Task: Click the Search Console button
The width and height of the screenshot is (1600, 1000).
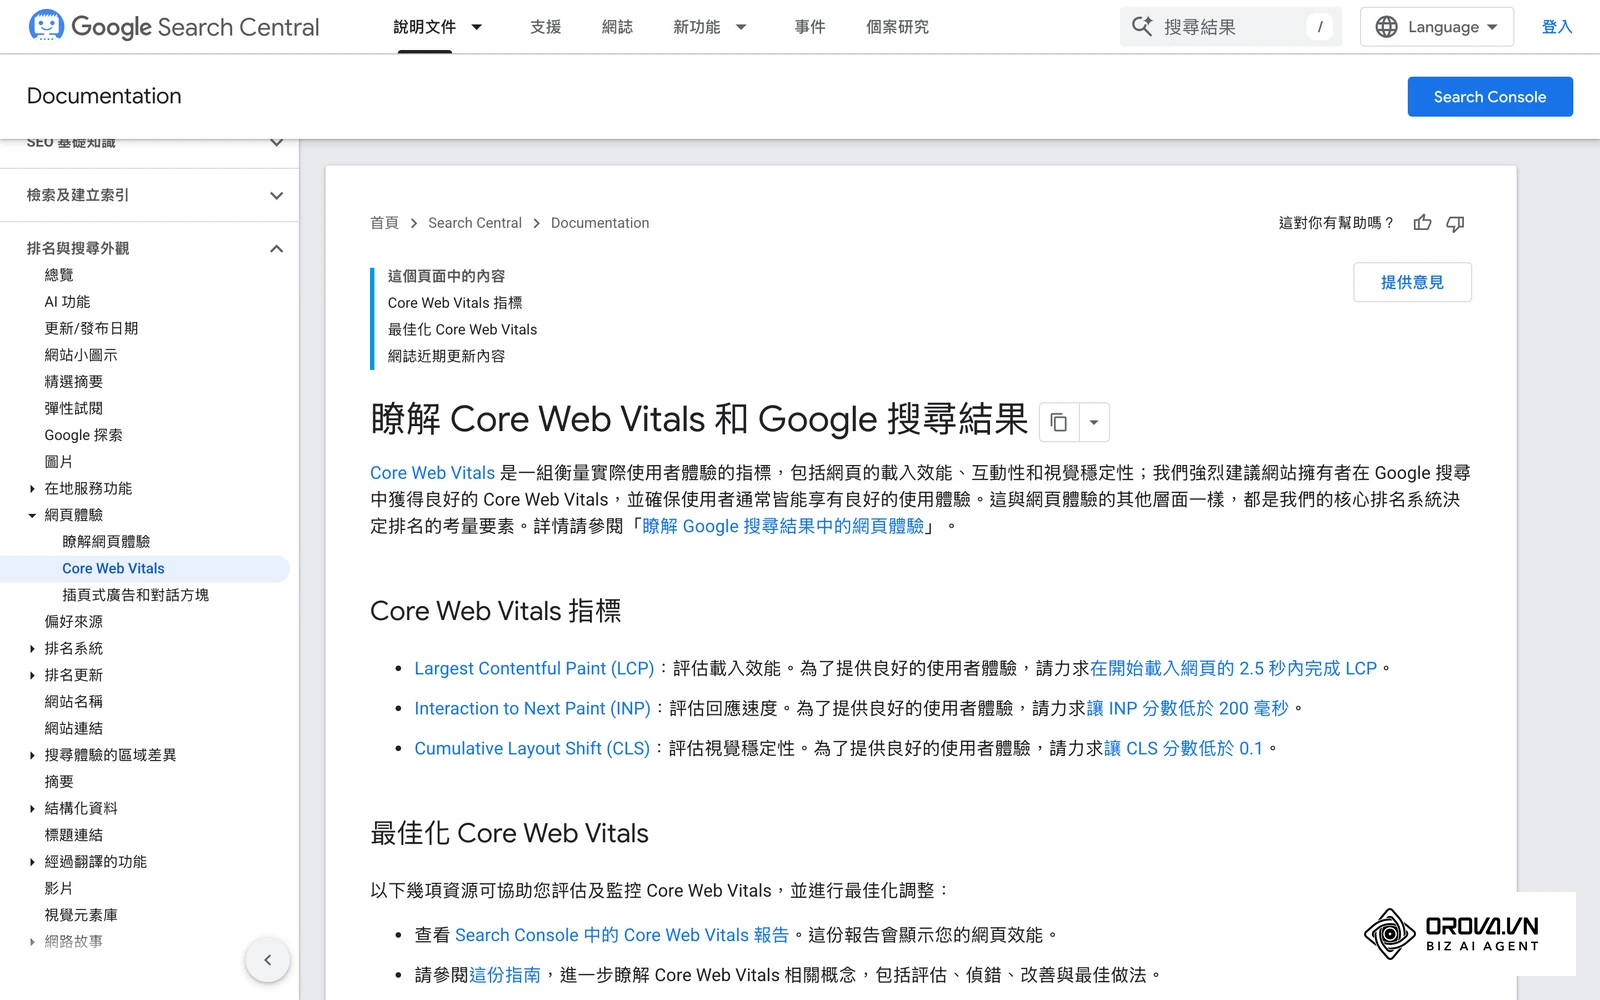Action: pyautogui.click(x=1490, y=97)
